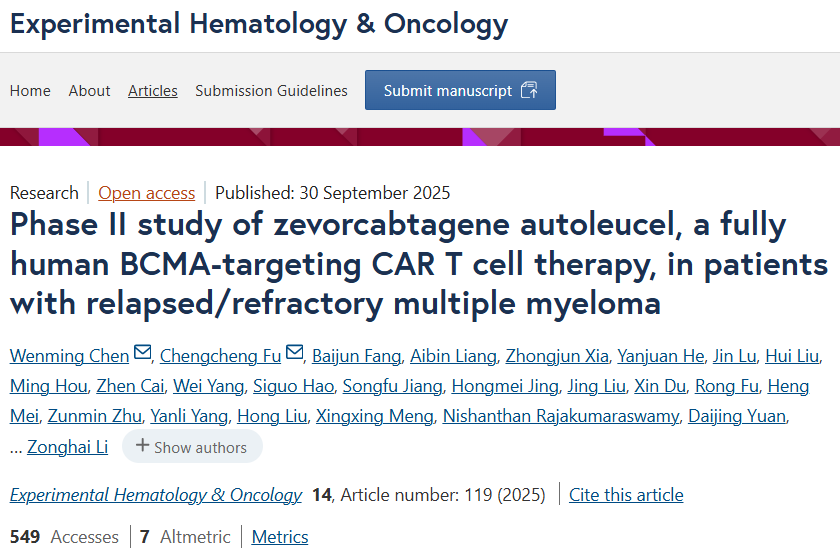Click the envelope icon beside Chengcheng Fu
The height and width of the screenshot is (549, 840).
(x=294, y=354)
